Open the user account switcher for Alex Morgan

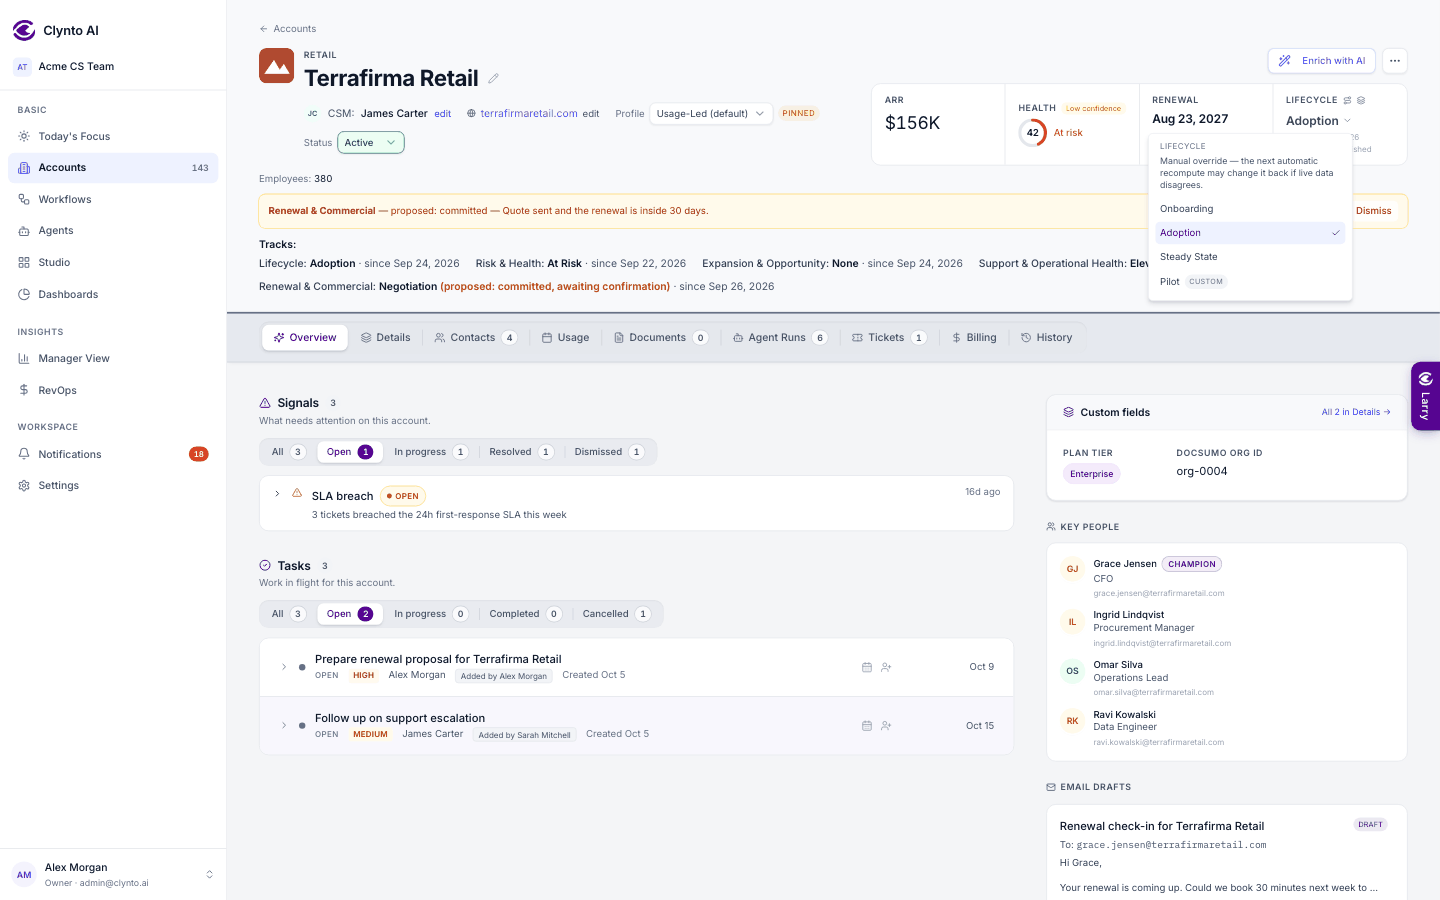coord(113,875)
